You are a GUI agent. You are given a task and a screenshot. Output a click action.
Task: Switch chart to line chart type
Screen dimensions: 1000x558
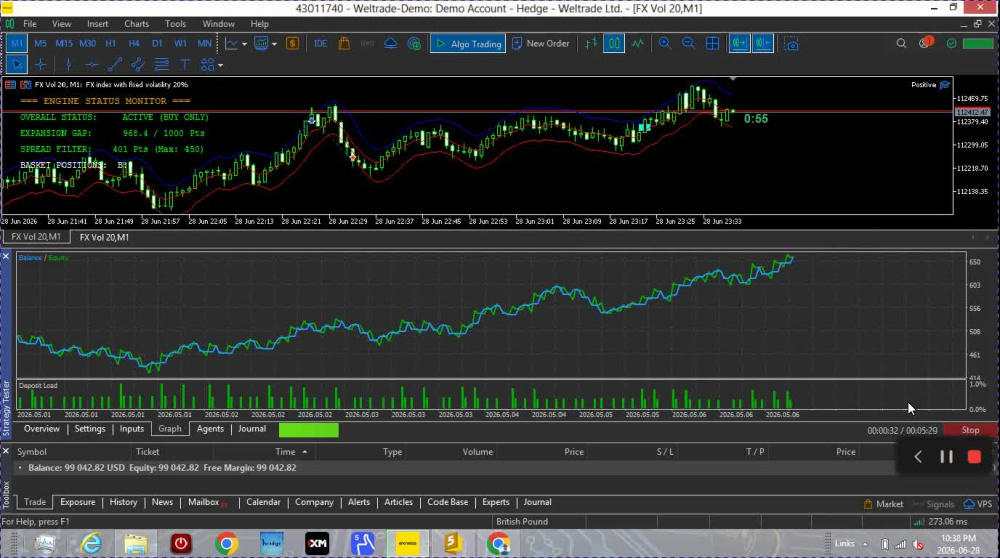(x=637, y=43)
